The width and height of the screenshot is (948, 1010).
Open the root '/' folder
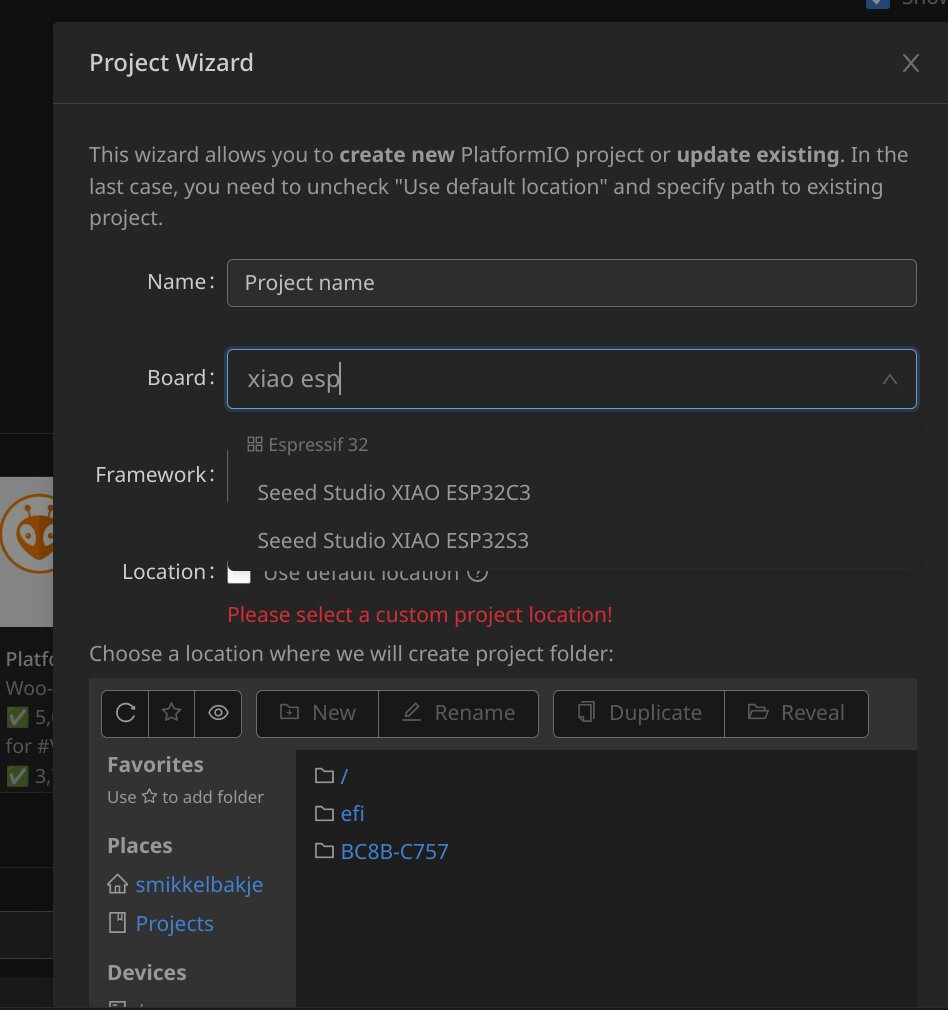344,776
